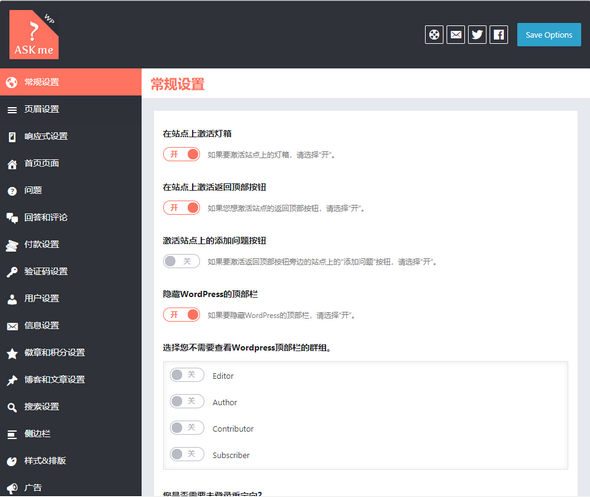The image size is (590, 497).
Task: Open 回答和评论 settings menu item
Action: tap(71, 217)
